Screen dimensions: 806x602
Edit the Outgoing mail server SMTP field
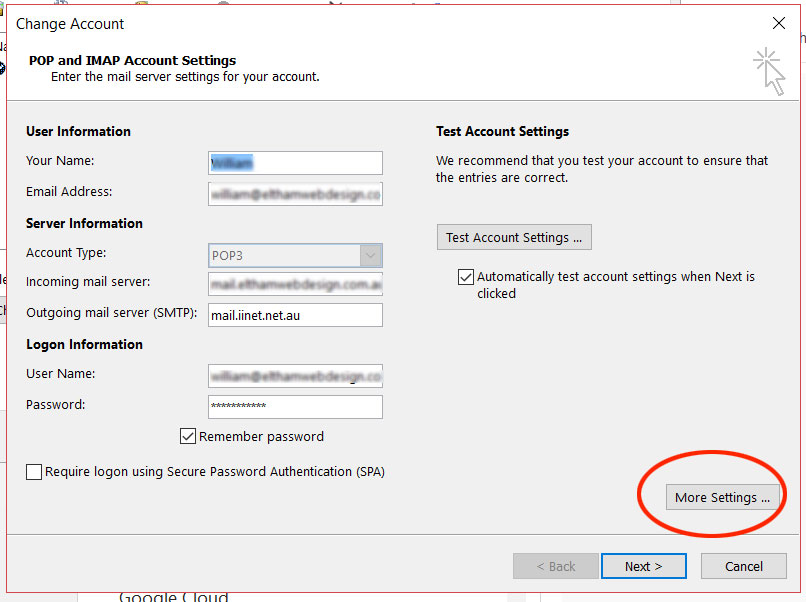click(295, 314)
